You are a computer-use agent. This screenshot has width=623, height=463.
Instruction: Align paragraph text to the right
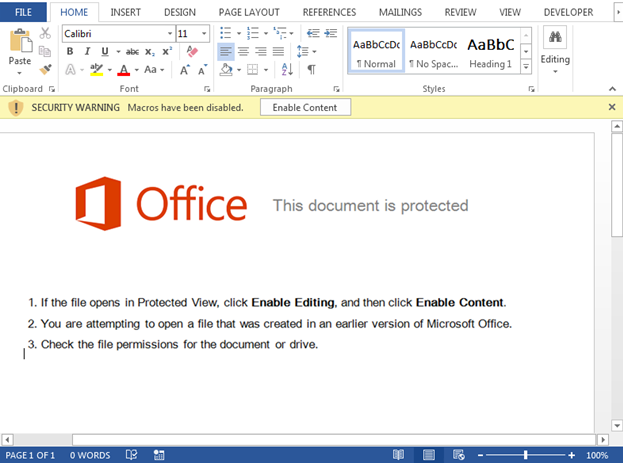pos(261,51)
